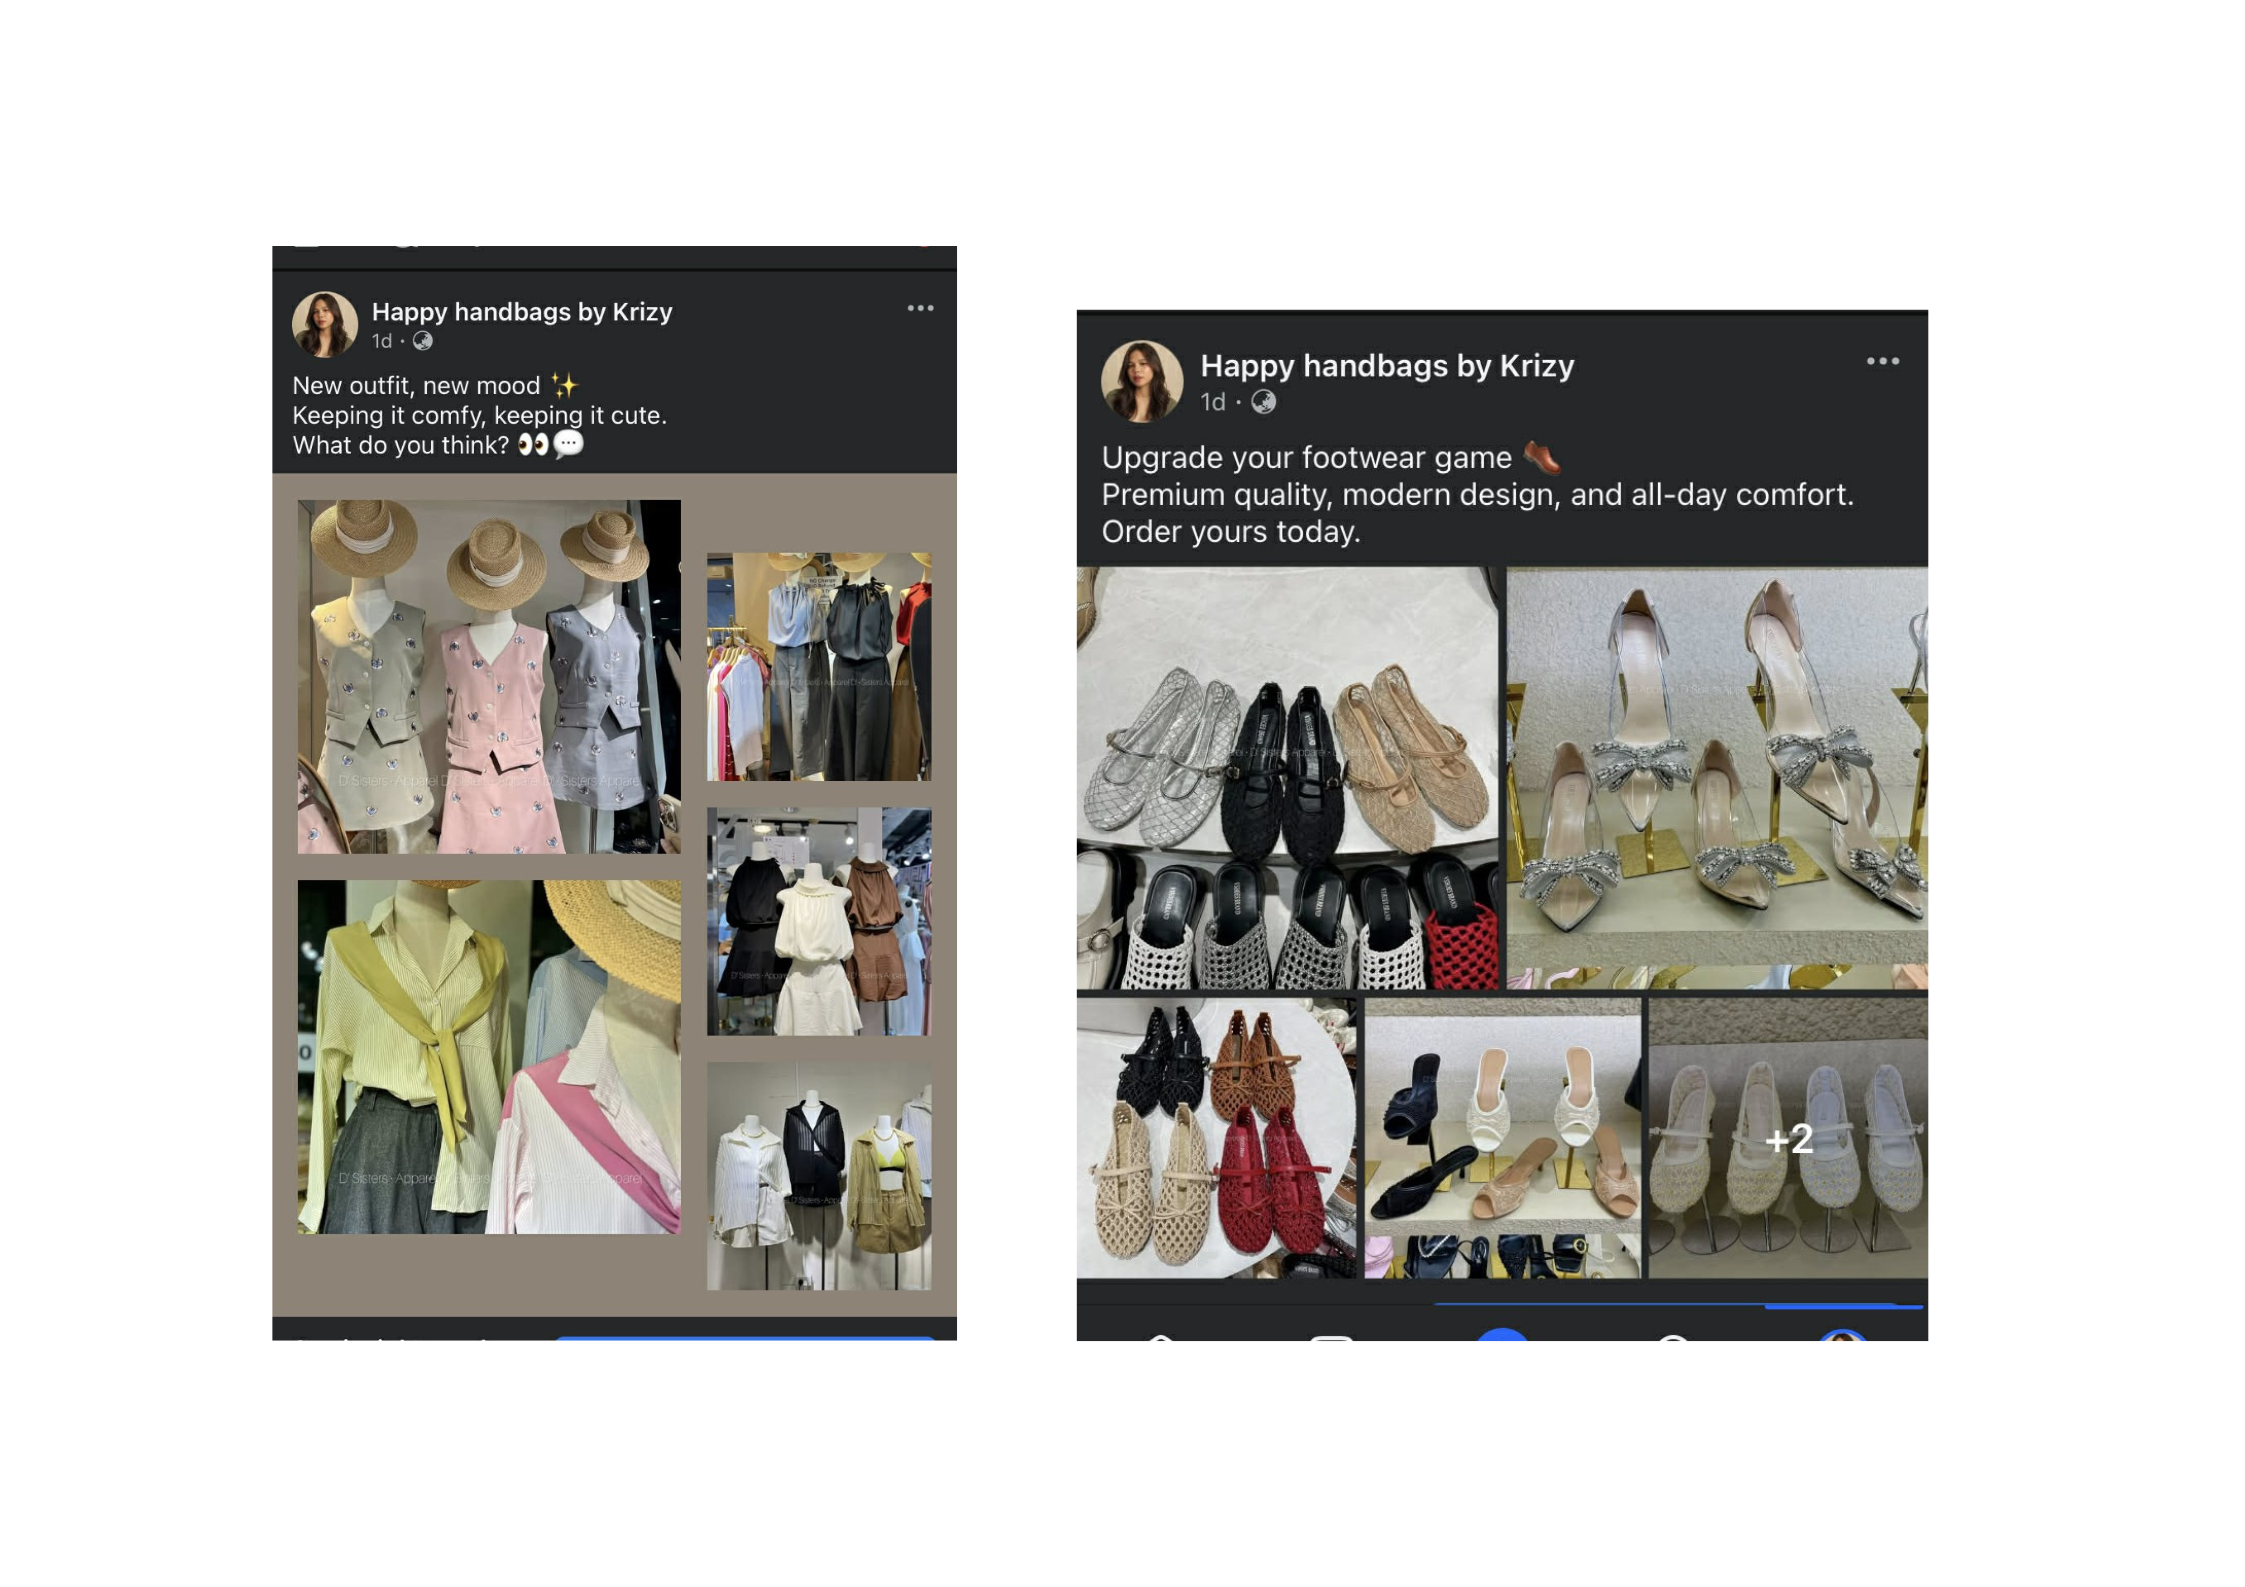Click the text 'Order yours today.'
The image size is (2245, 1587).
pos(1230,532)
